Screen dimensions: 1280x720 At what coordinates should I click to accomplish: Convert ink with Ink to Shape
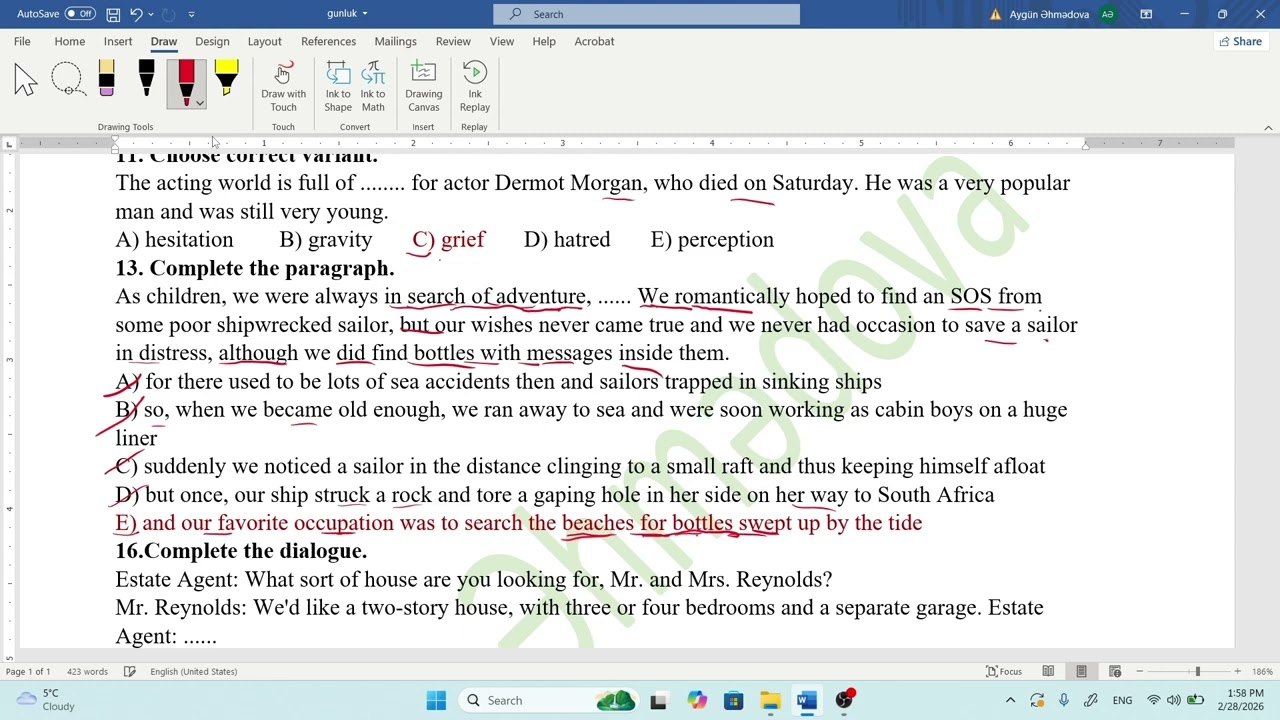[338, 87]
